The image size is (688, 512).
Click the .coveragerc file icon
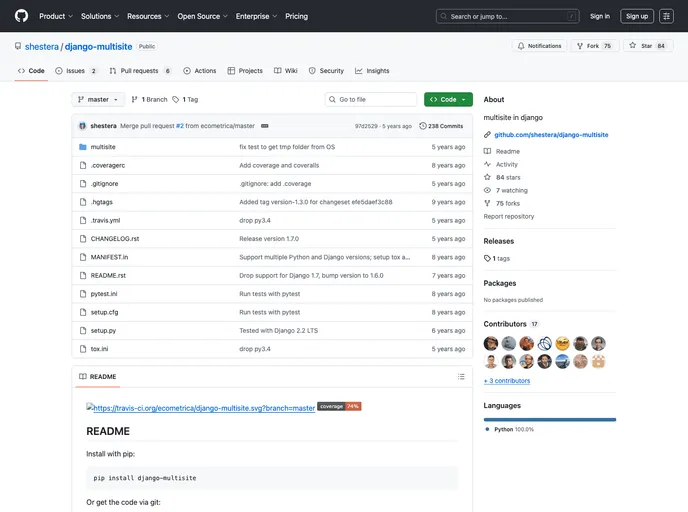point(83,165)
